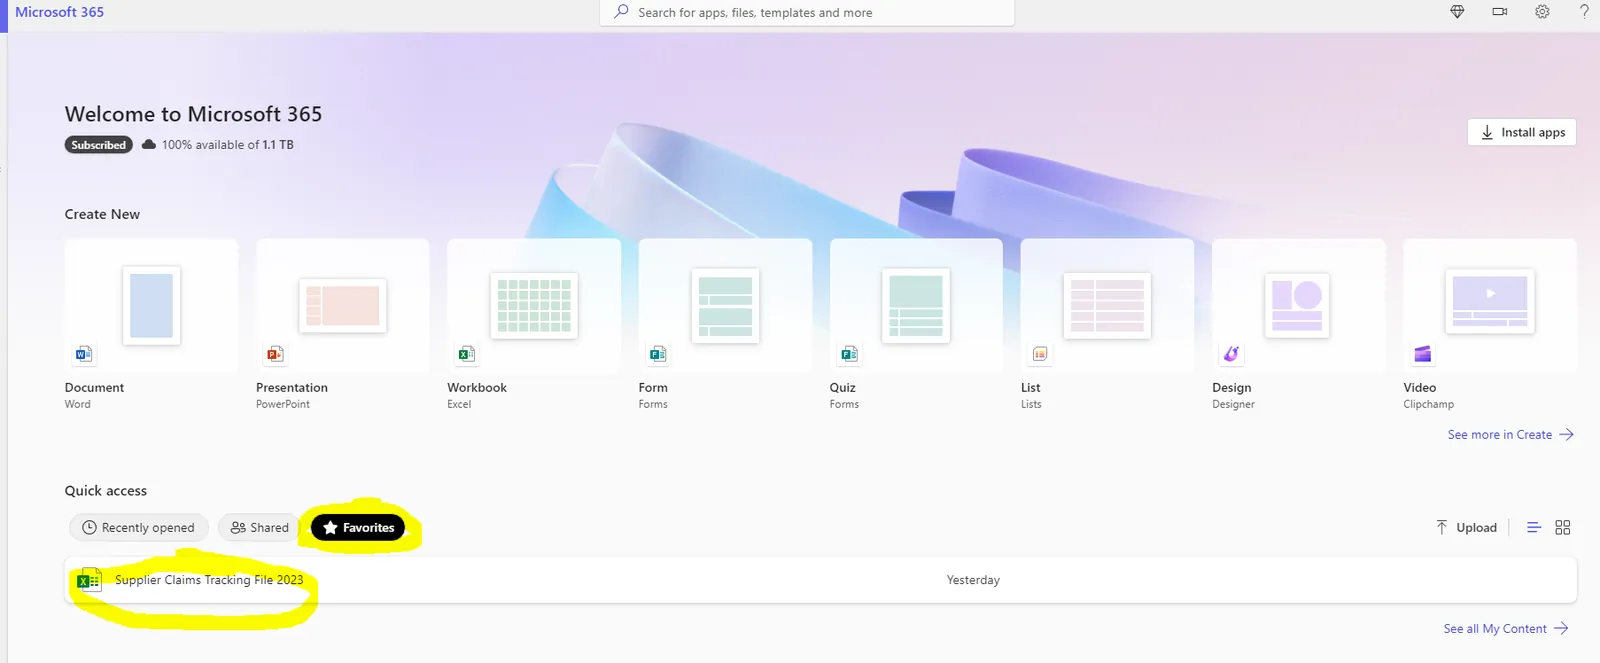Click the Clipchamp subtitle text

(1428, 404)
